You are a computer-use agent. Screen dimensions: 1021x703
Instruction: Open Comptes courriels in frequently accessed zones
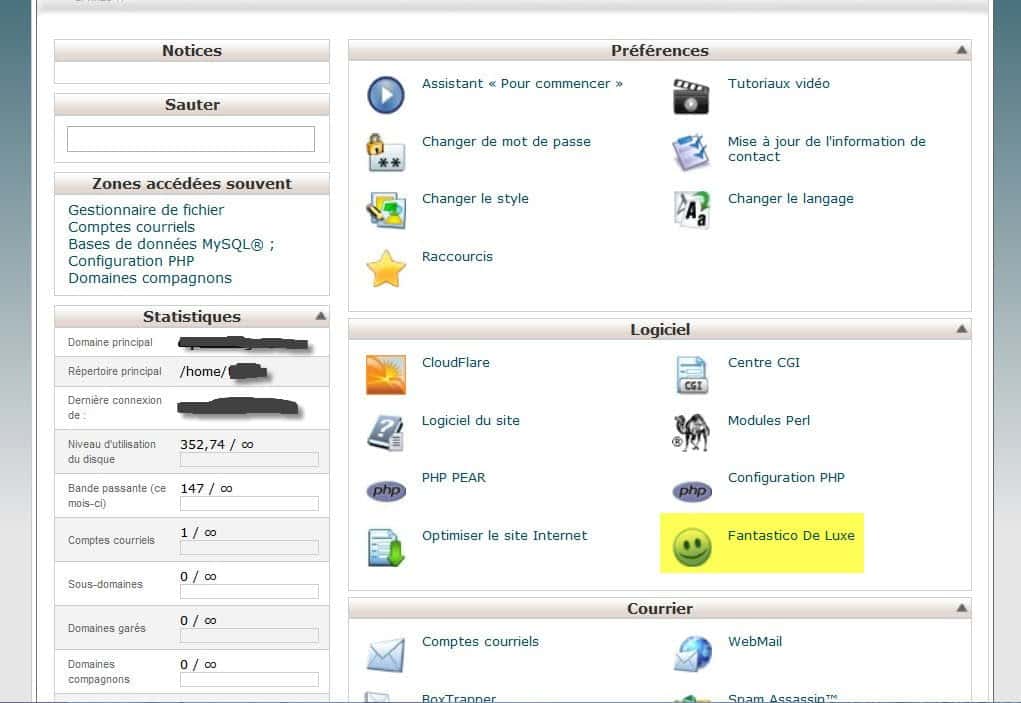(132, 227)
